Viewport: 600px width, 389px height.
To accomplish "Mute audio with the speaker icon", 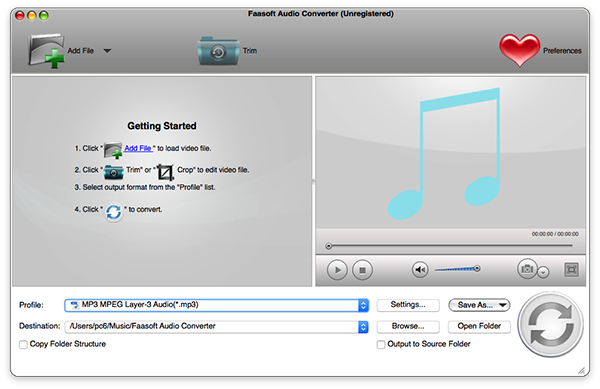I will 420,270.
